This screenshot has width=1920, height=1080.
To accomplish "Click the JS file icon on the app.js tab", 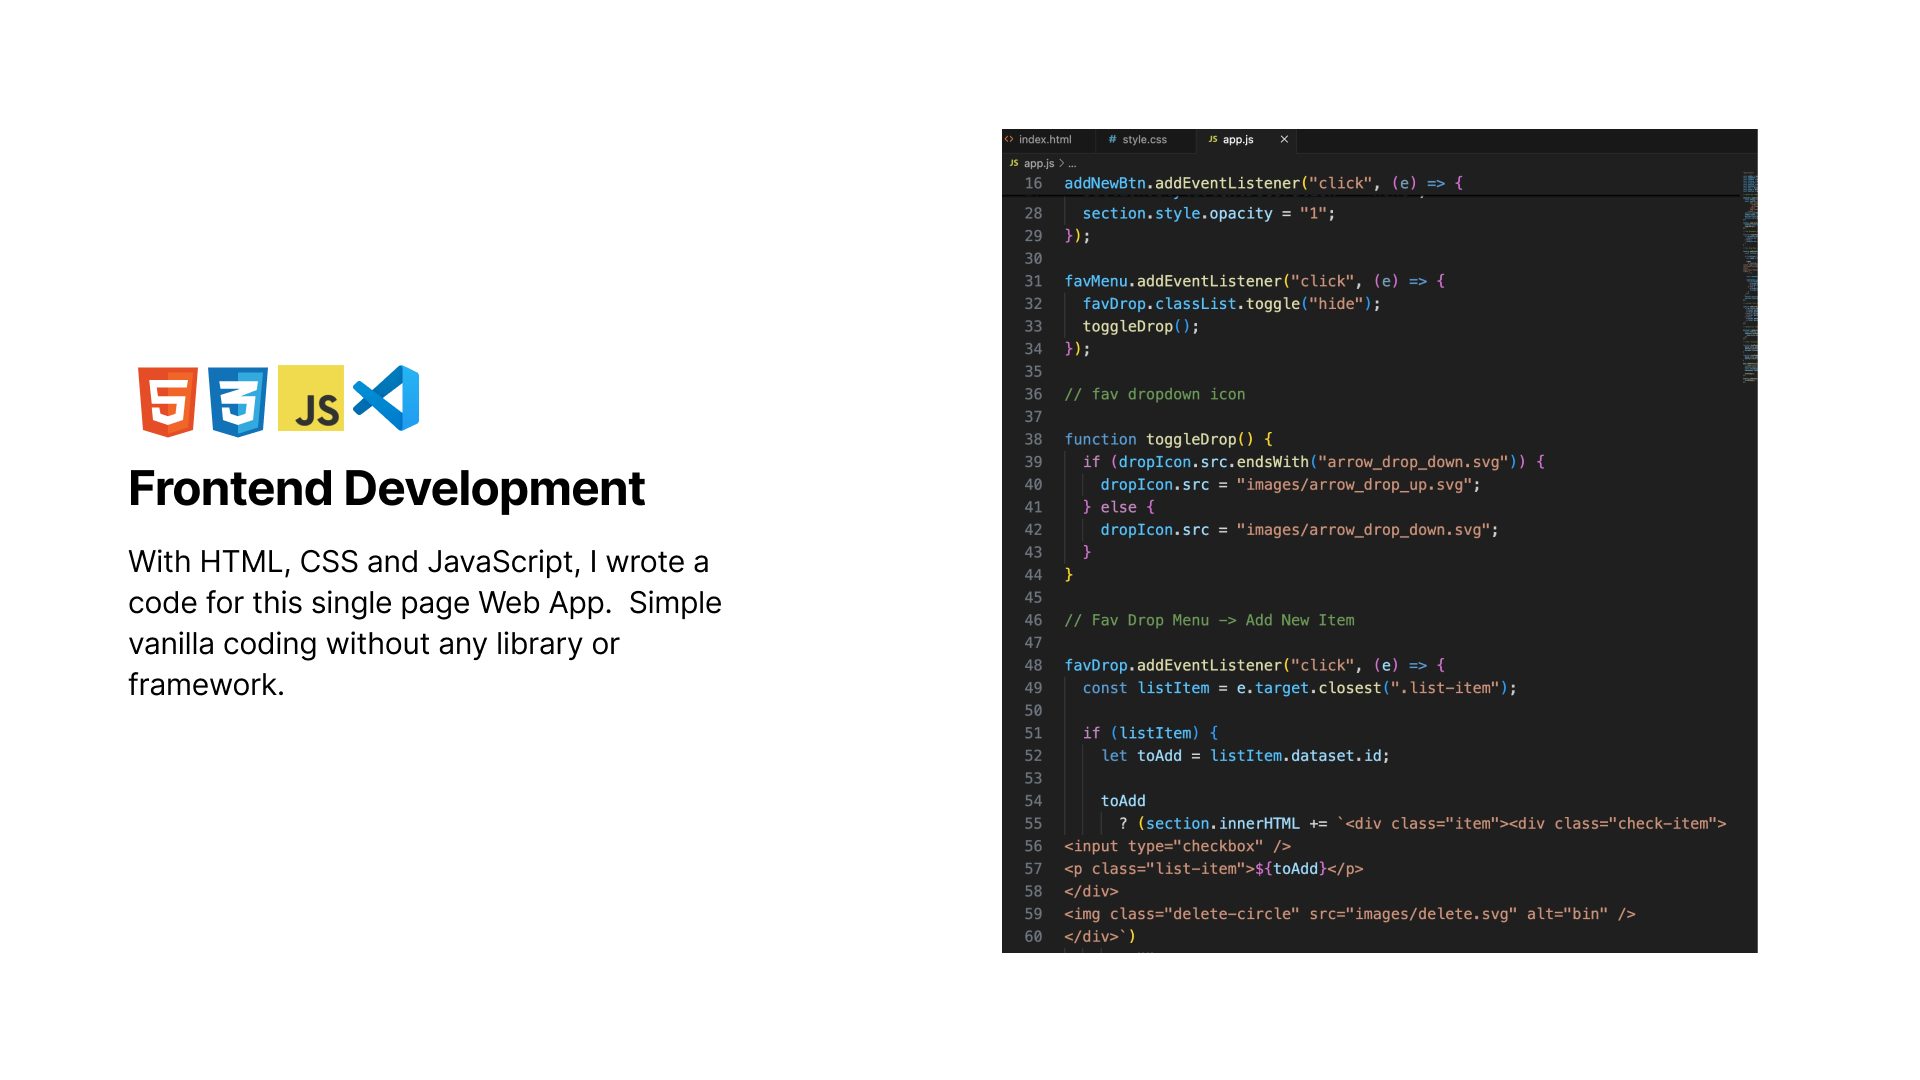I will coord(1212,140).
